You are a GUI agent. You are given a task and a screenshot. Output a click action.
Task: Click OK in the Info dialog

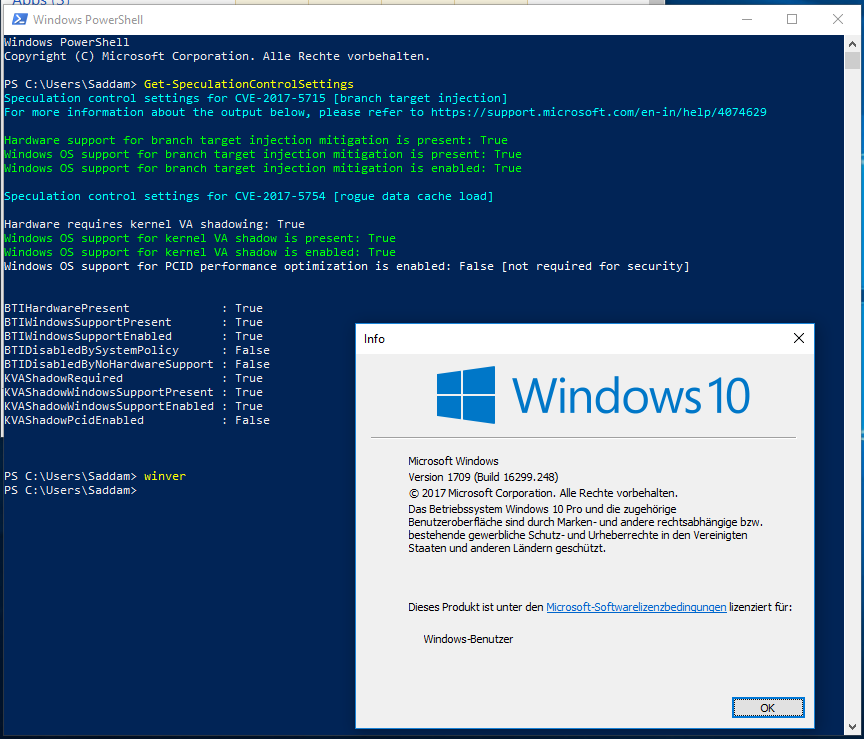[768, 708]
